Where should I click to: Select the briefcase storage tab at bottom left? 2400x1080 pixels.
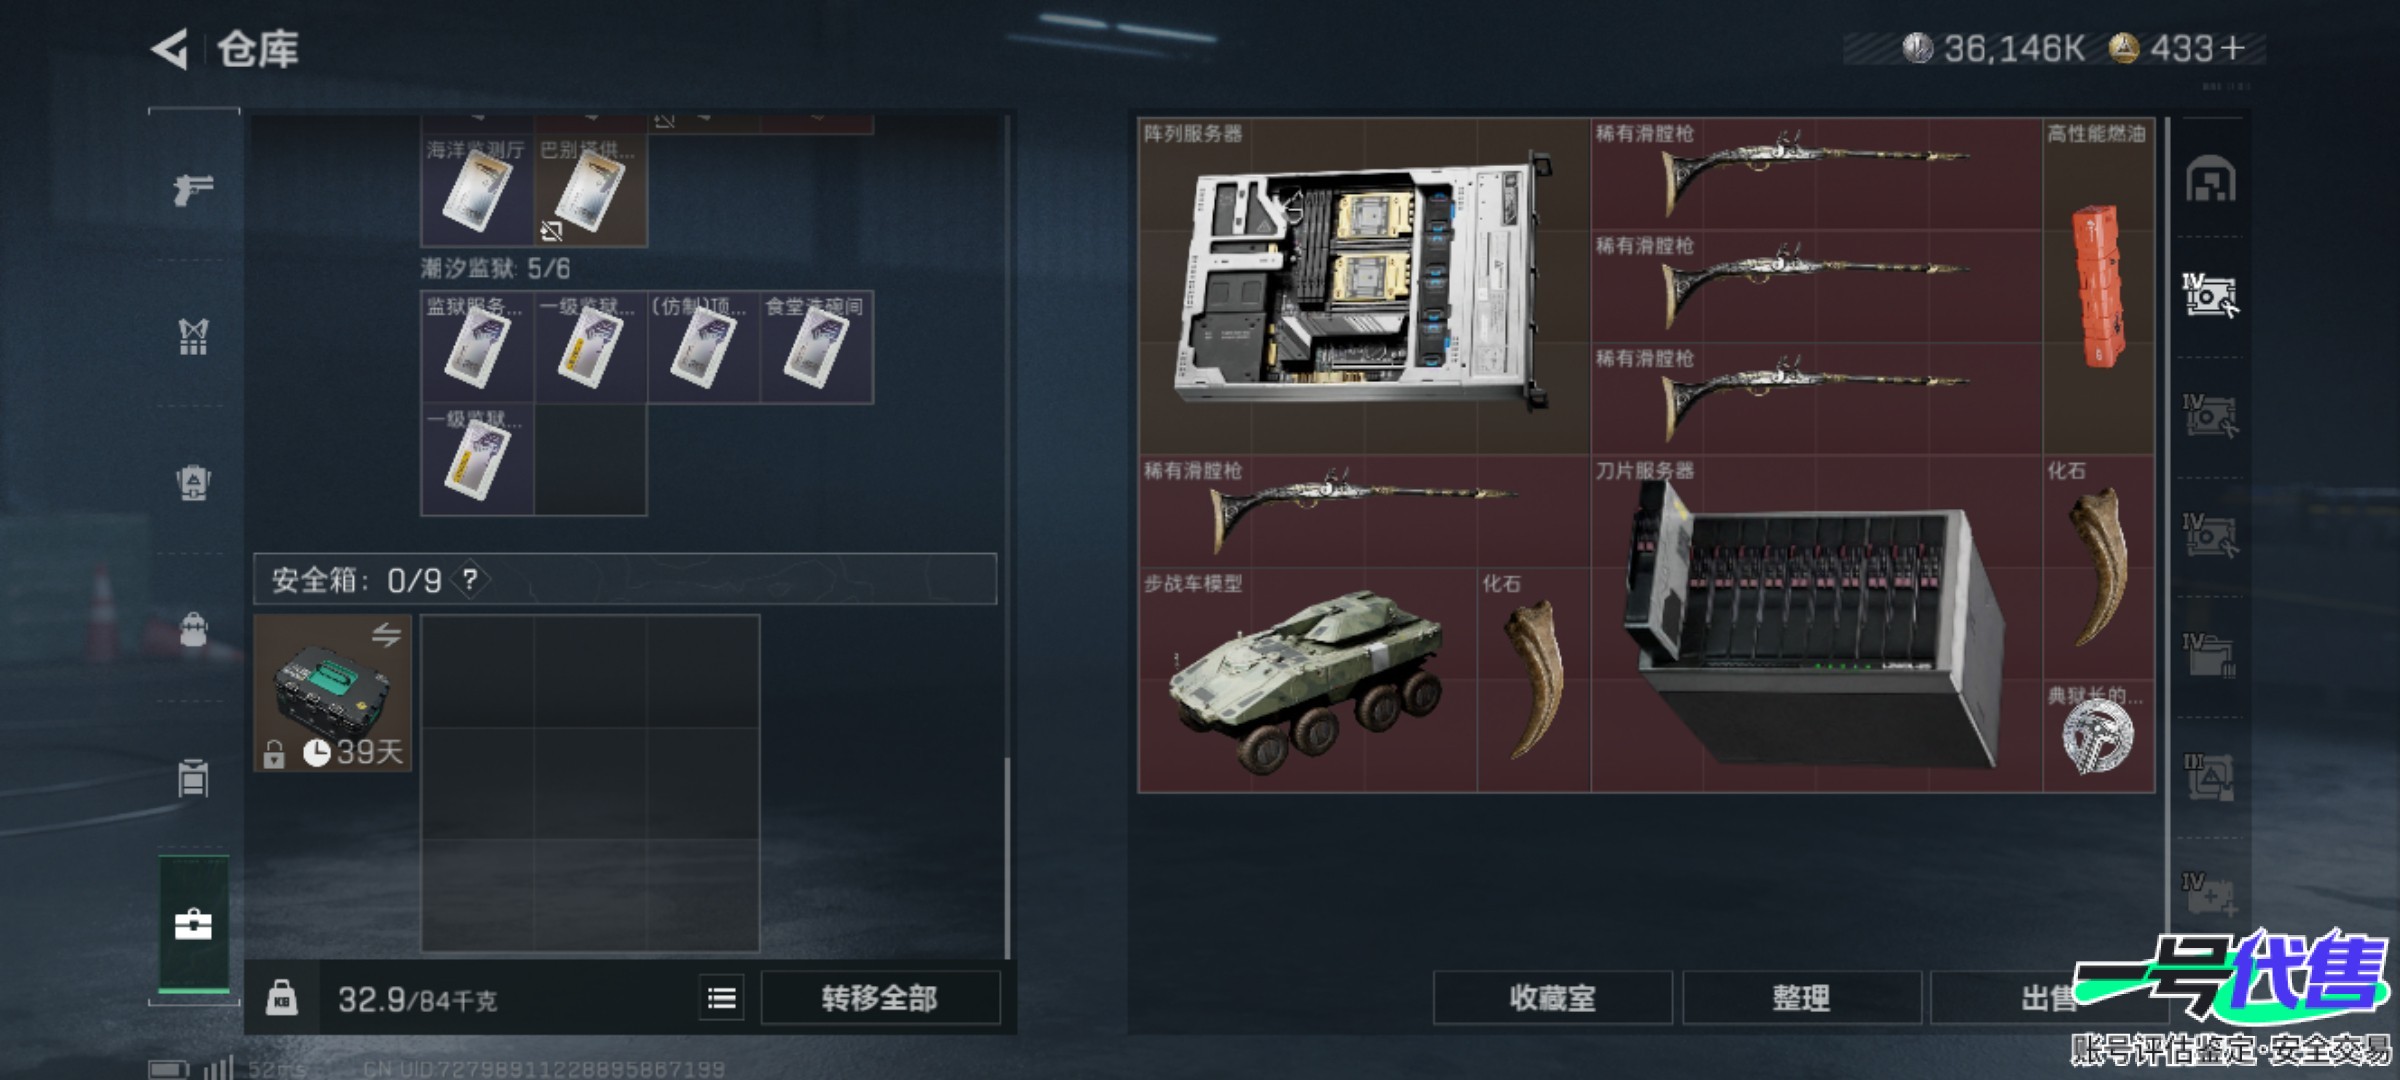193,924
